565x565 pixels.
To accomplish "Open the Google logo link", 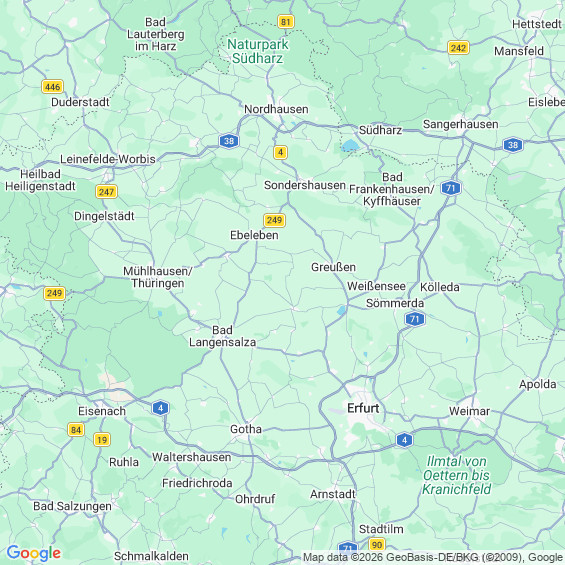I will [x=34, y=553].
